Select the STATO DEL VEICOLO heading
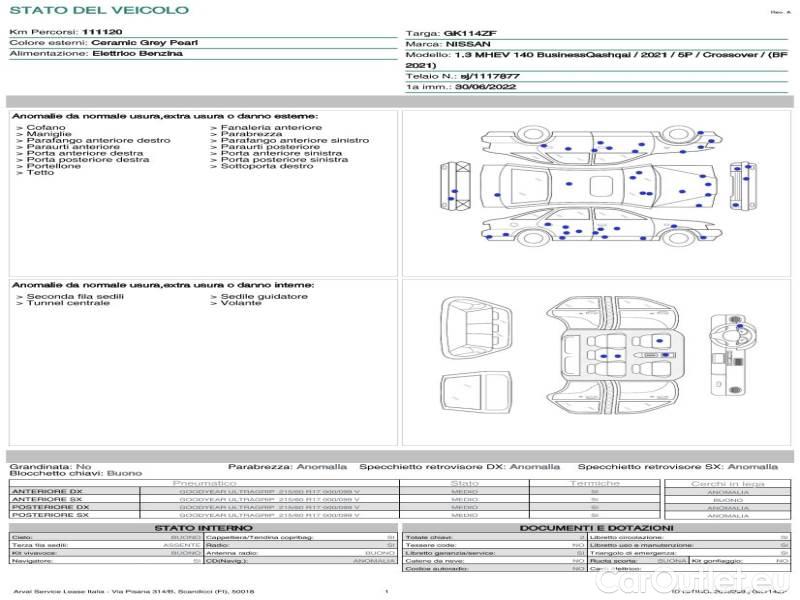This screenshot has width=800, height=600. (98, 10)
